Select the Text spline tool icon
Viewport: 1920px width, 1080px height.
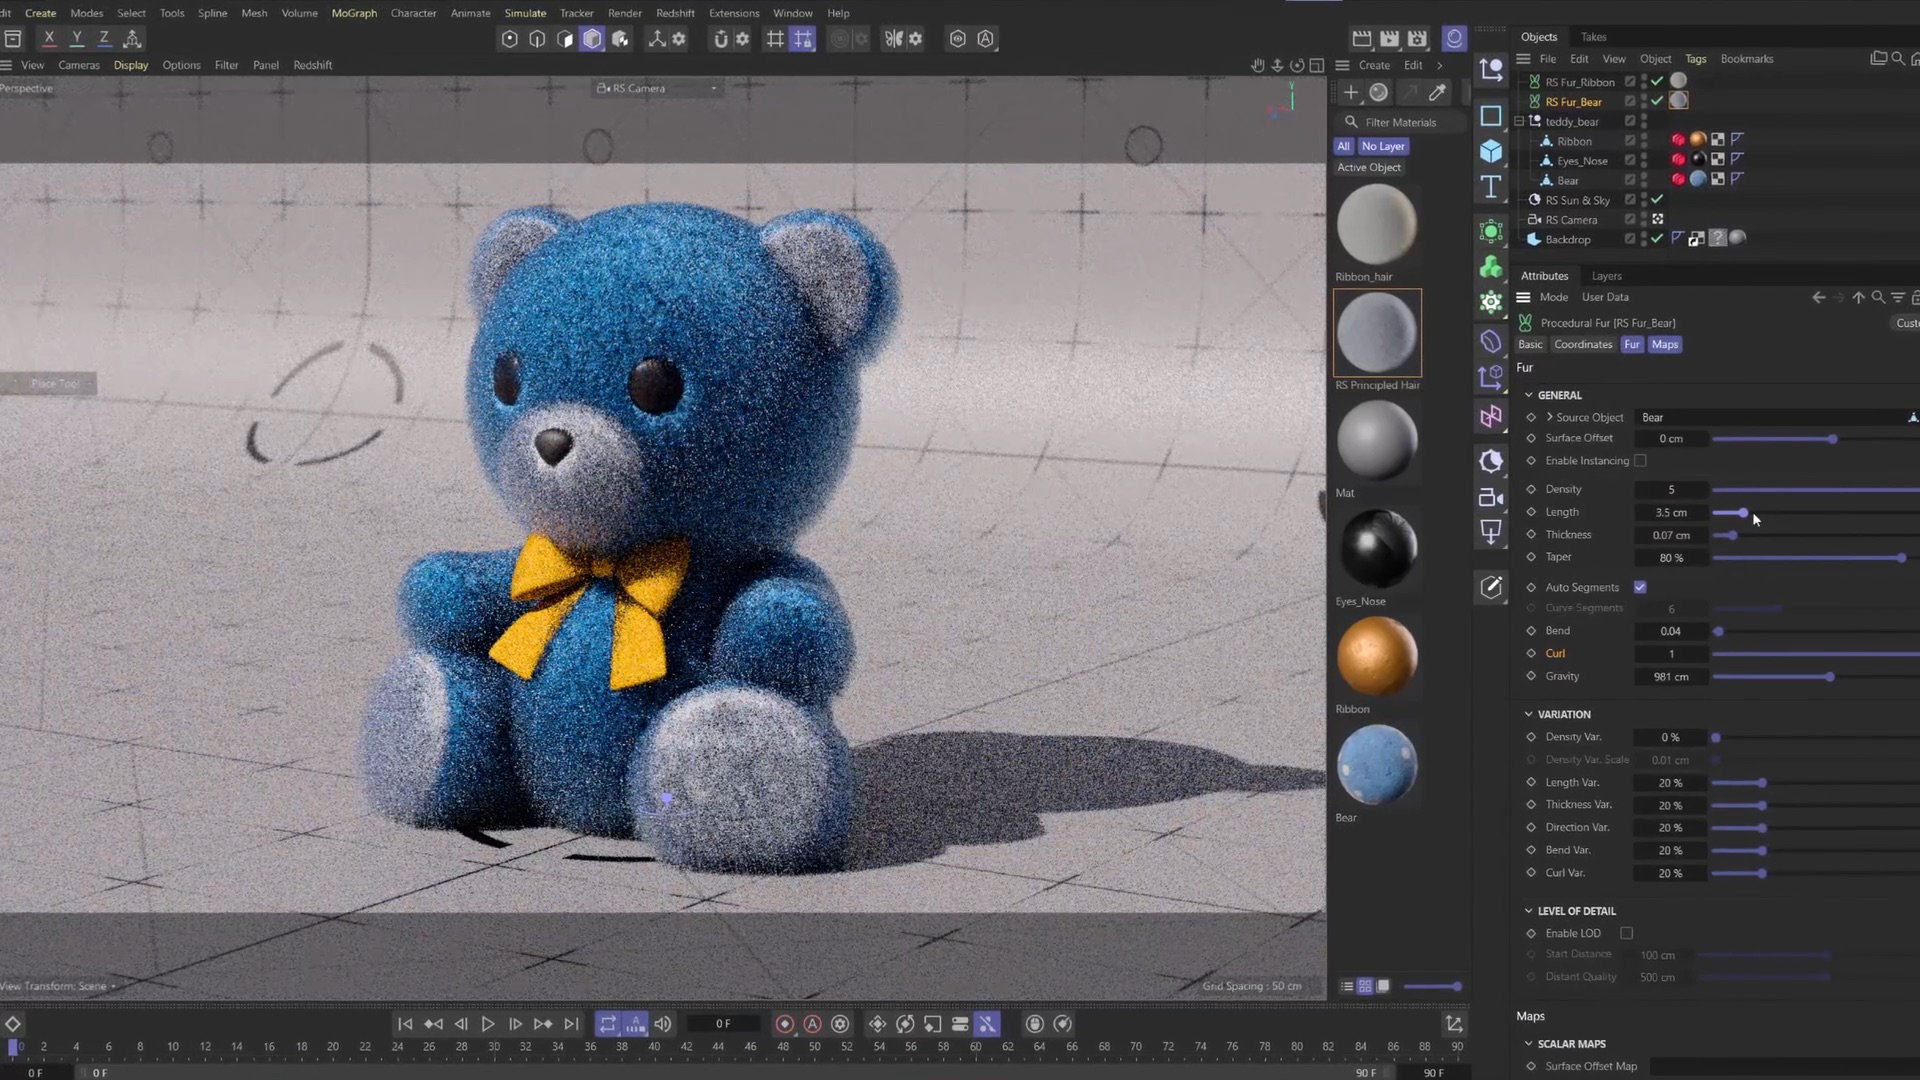click(1491, 187)
